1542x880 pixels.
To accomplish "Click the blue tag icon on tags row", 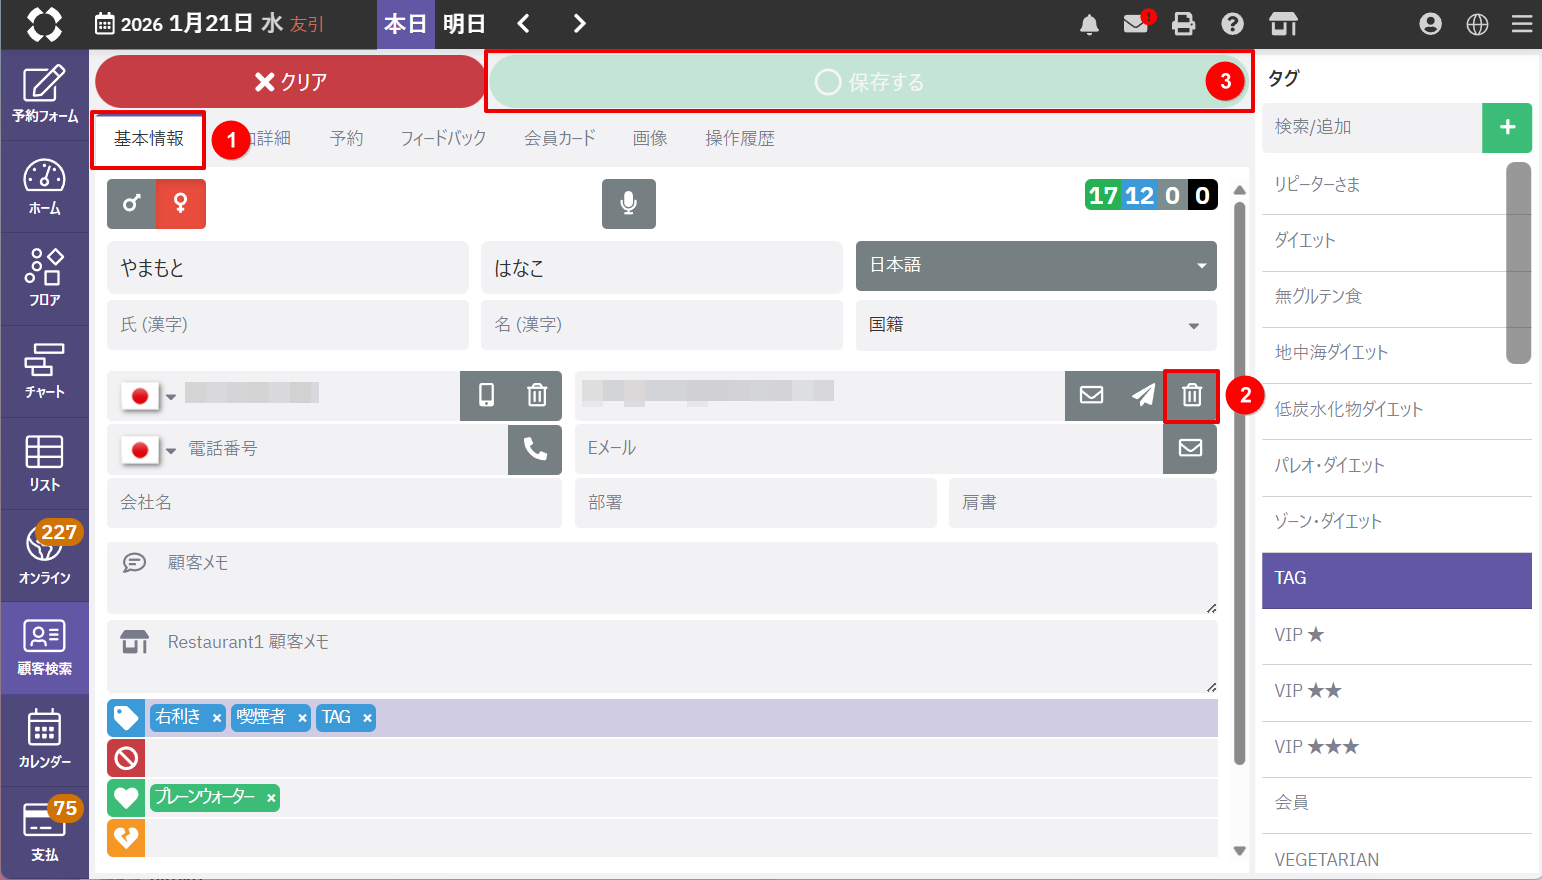I will [x=126, y=717].
